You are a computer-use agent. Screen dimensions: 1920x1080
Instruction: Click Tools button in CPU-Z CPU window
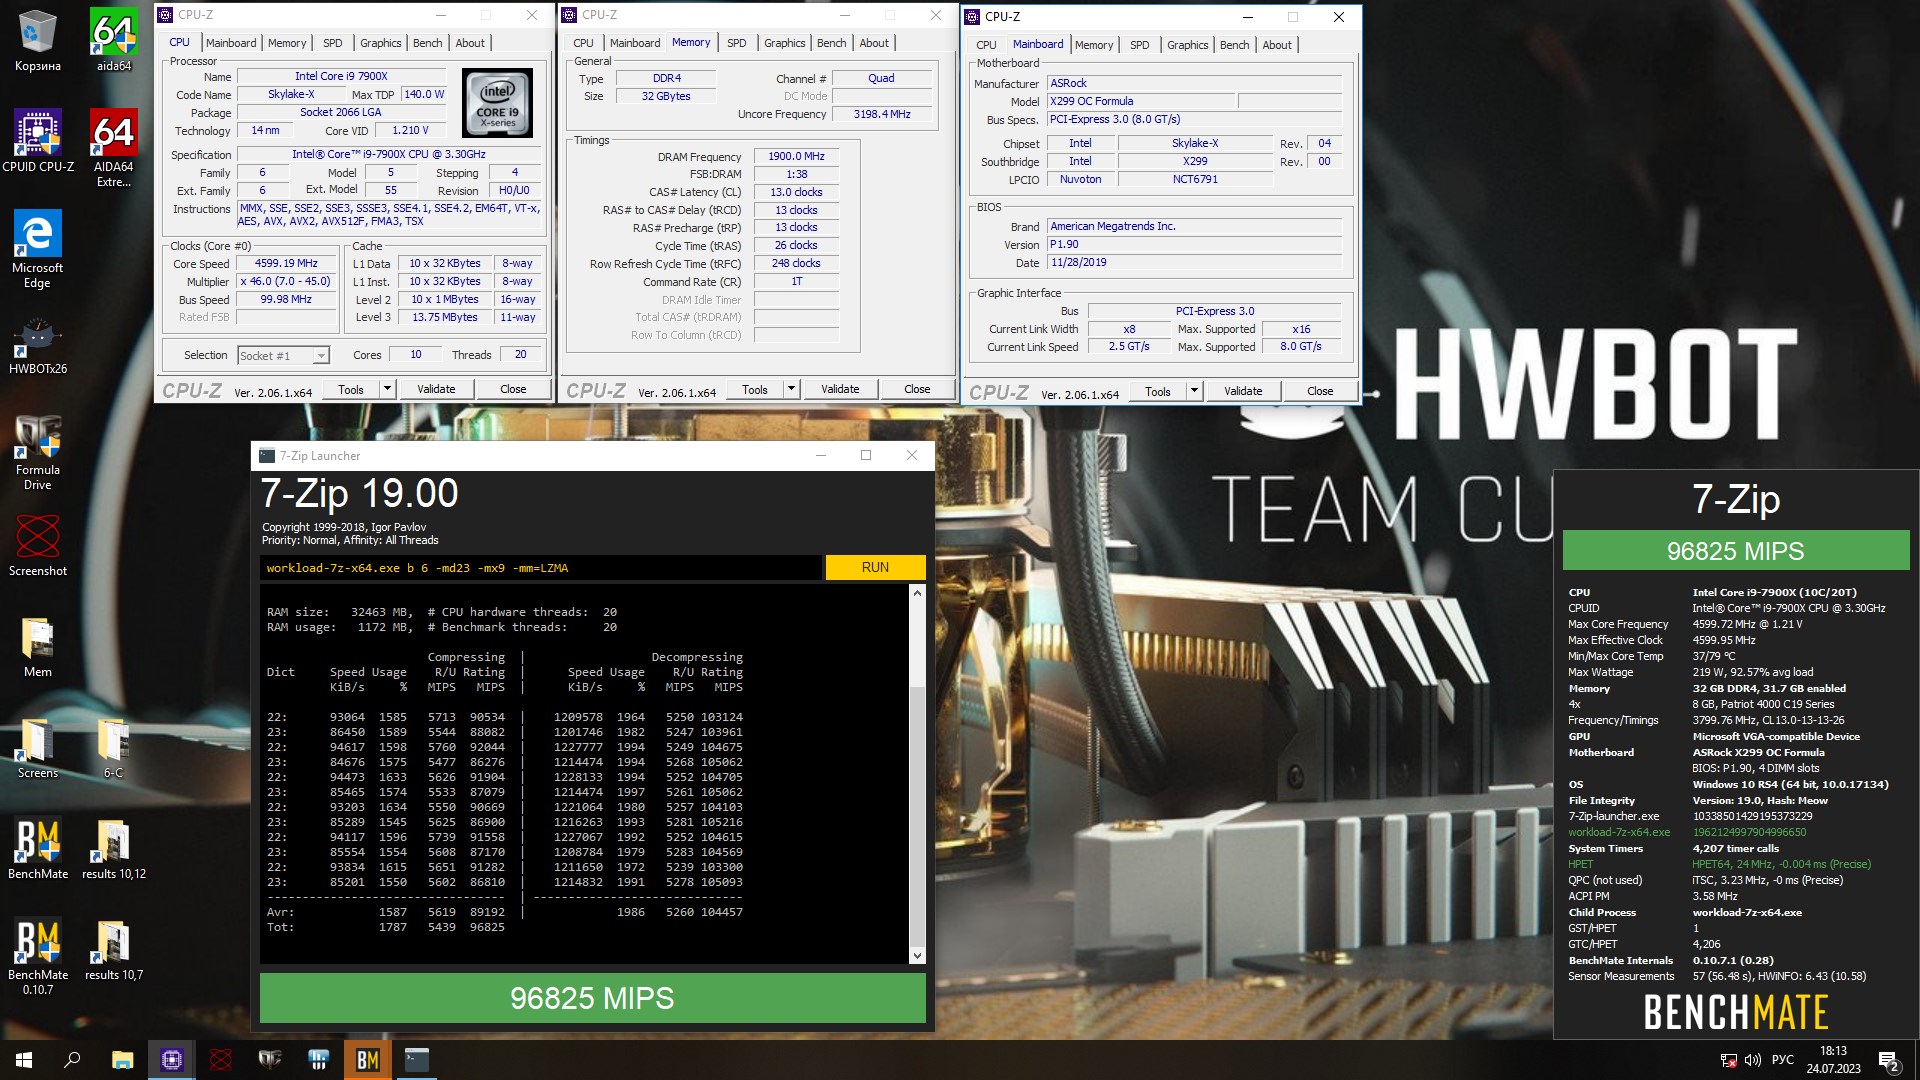pos(351,389)
